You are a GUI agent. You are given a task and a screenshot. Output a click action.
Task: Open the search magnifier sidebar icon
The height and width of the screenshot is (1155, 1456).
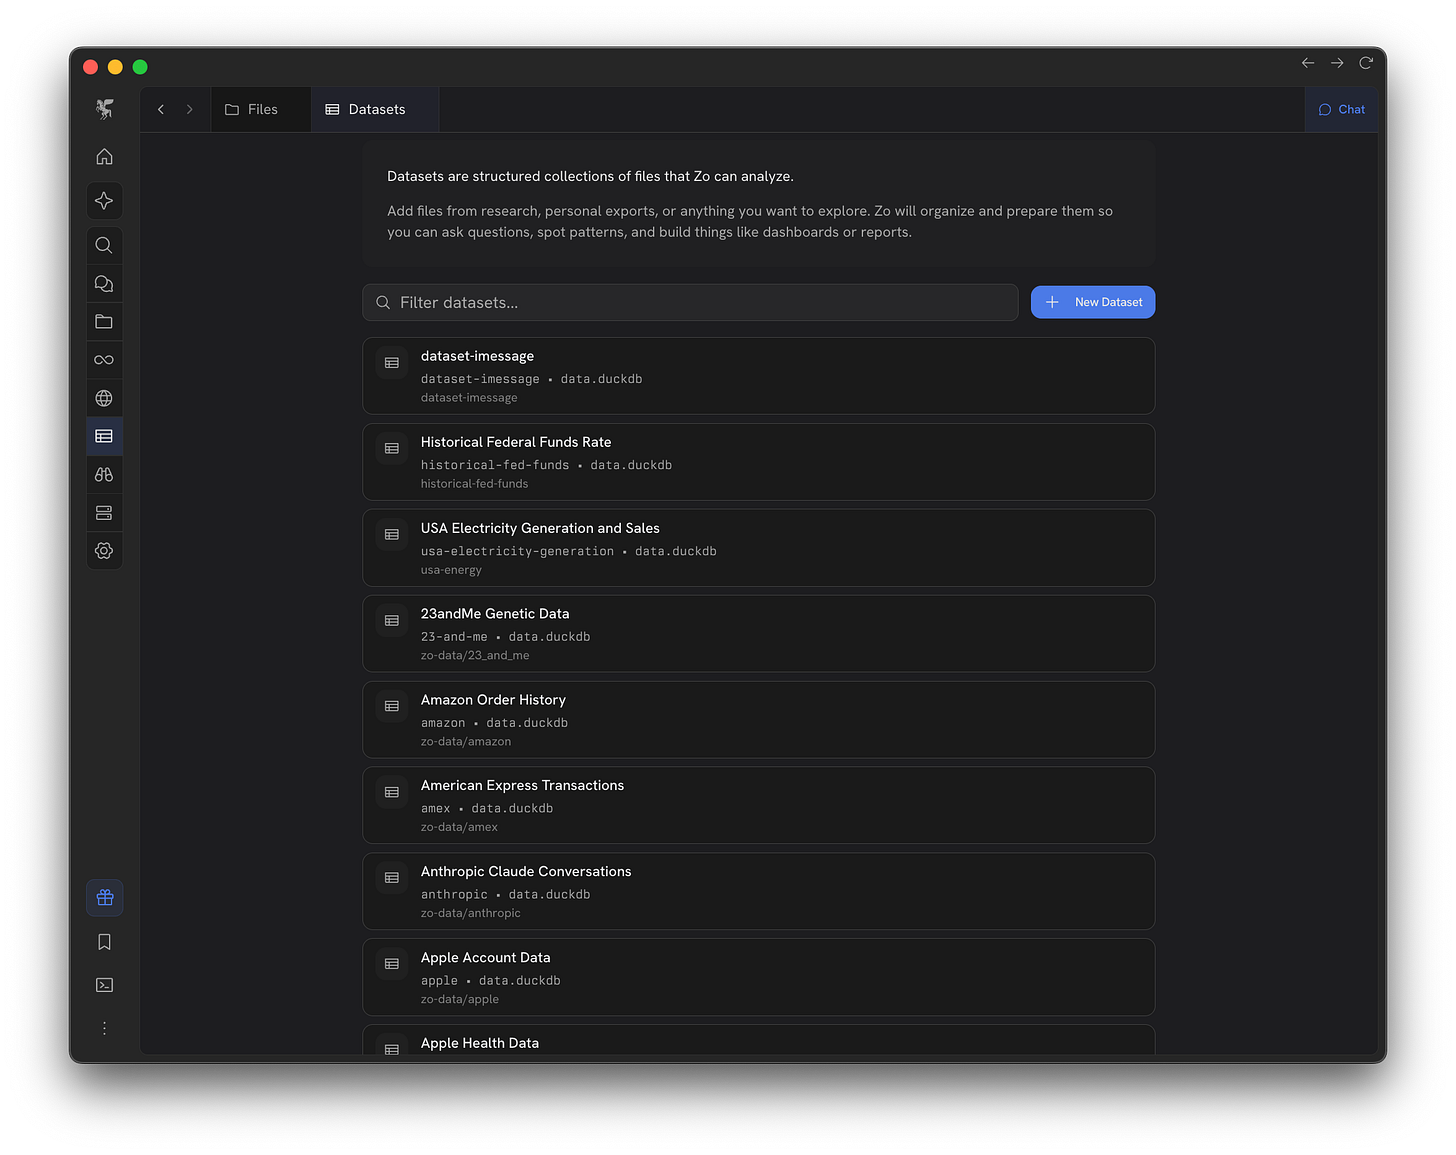[104, 245]
